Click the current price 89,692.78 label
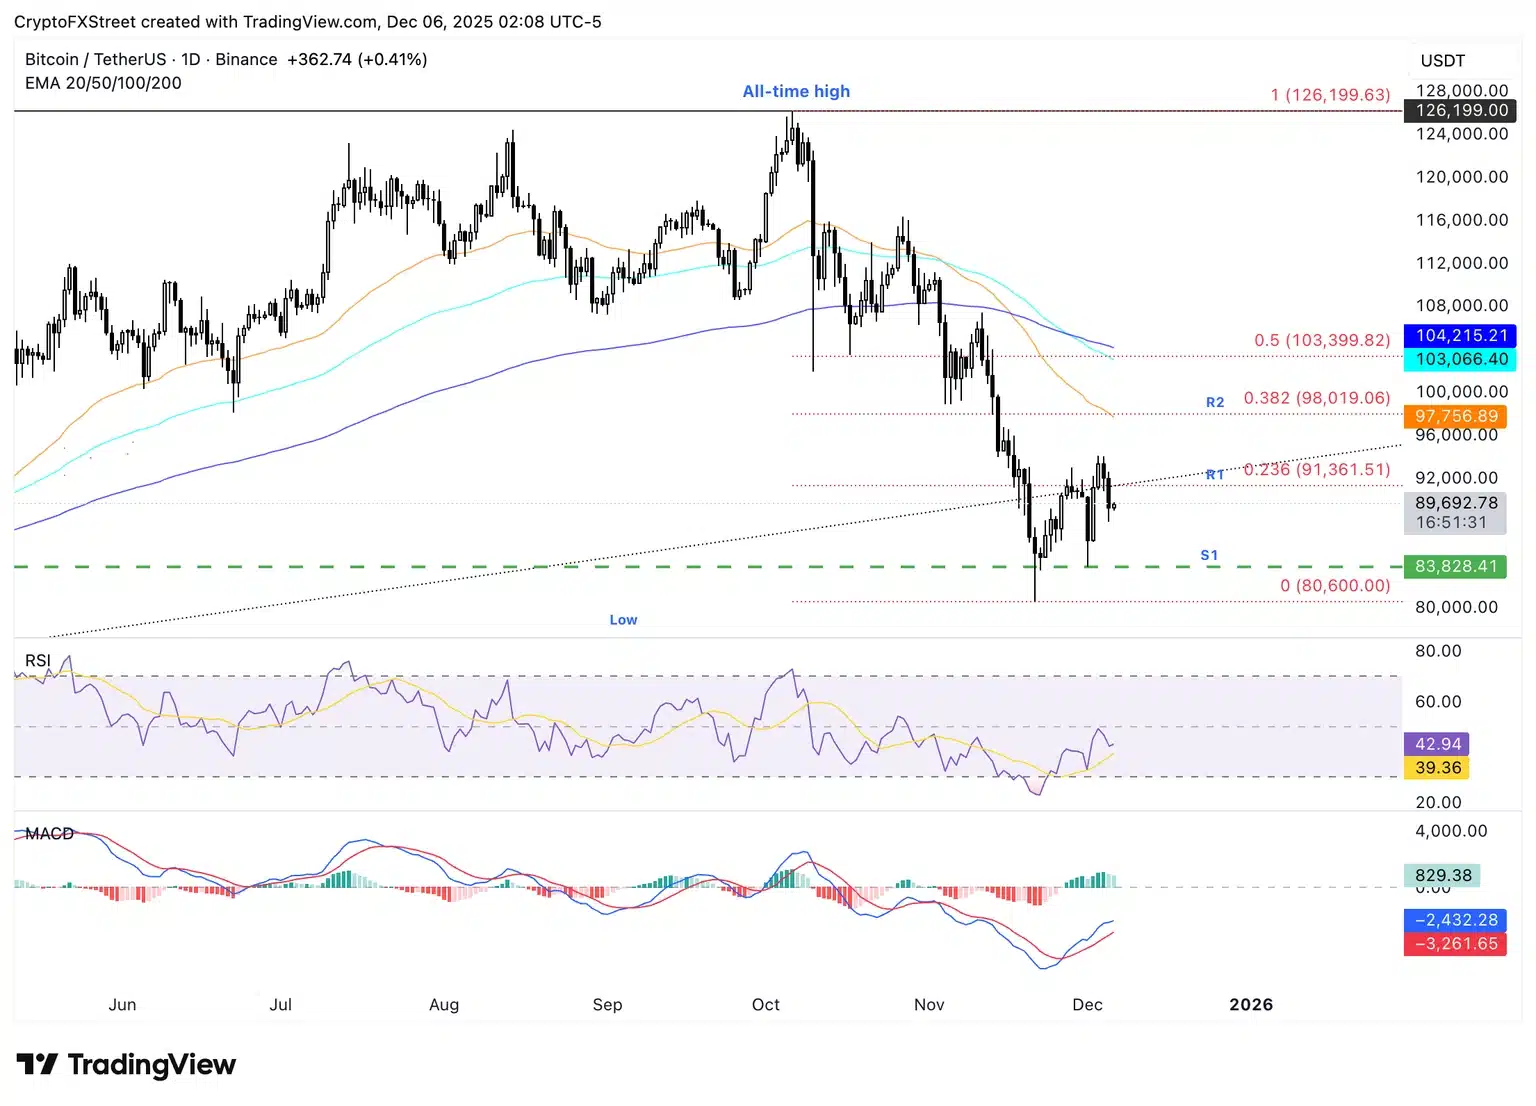Viewport: 1536px width, 1106px height. [1455, 503]
